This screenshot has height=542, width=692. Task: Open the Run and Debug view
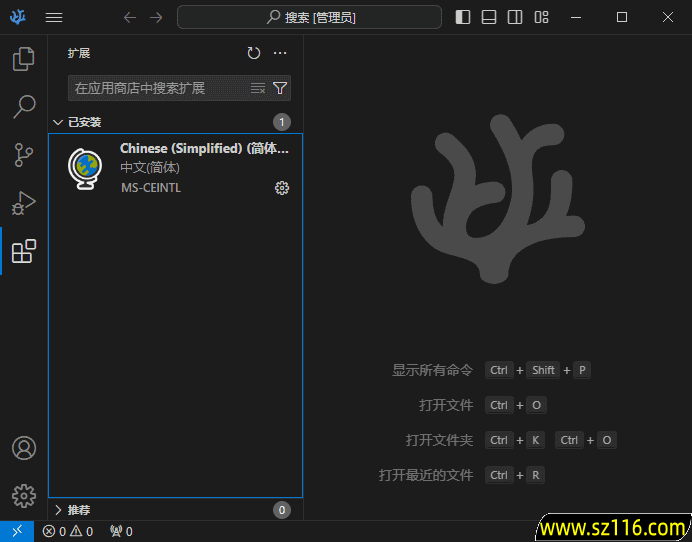tap(23, 203)
